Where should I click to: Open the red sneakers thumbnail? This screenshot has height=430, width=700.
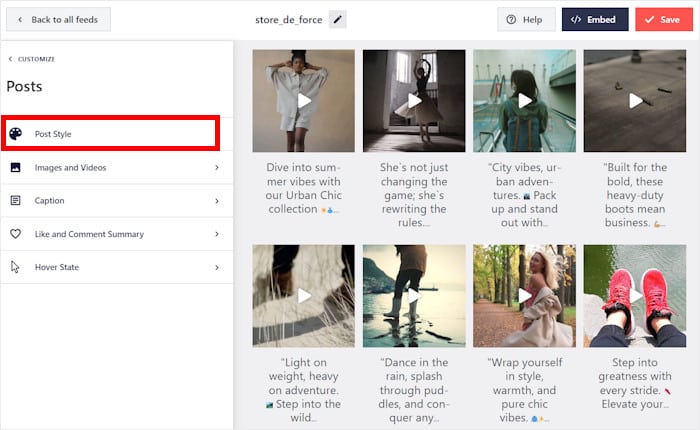tap(635, 296)
